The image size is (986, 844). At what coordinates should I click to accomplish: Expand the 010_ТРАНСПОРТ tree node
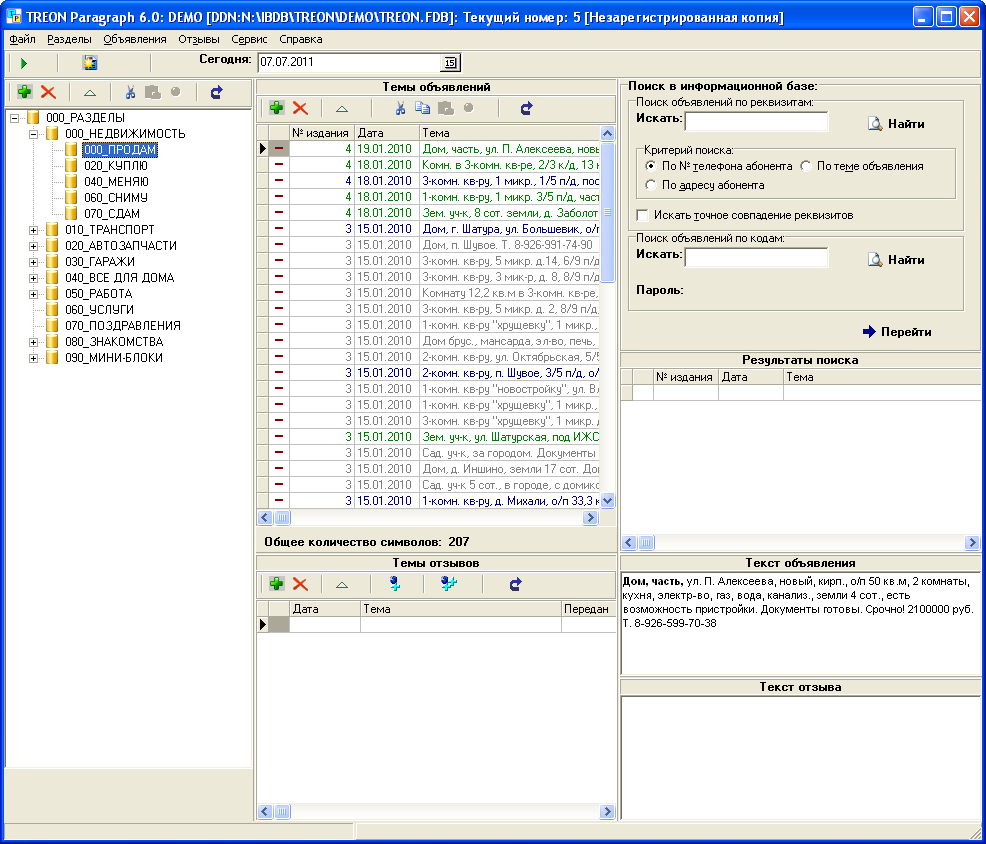coord(33,230)
